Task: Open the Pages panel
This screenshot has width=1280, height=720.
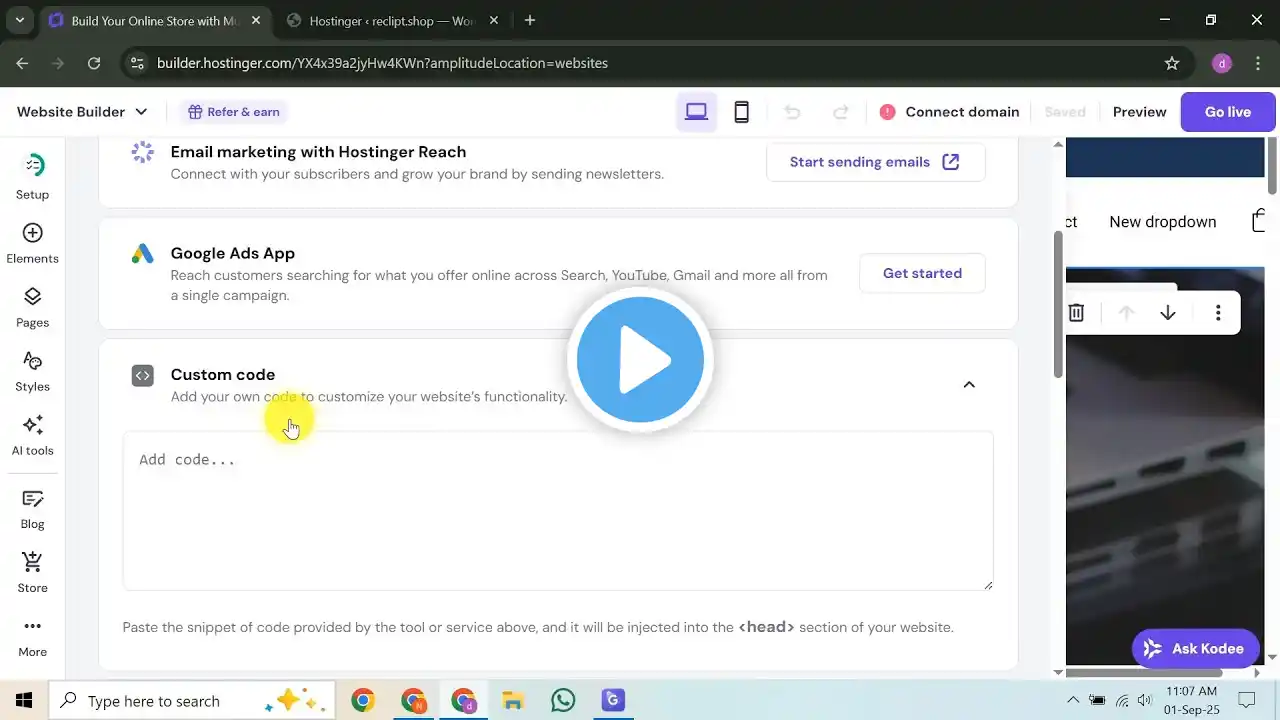Action: click(x=32, y=306)
